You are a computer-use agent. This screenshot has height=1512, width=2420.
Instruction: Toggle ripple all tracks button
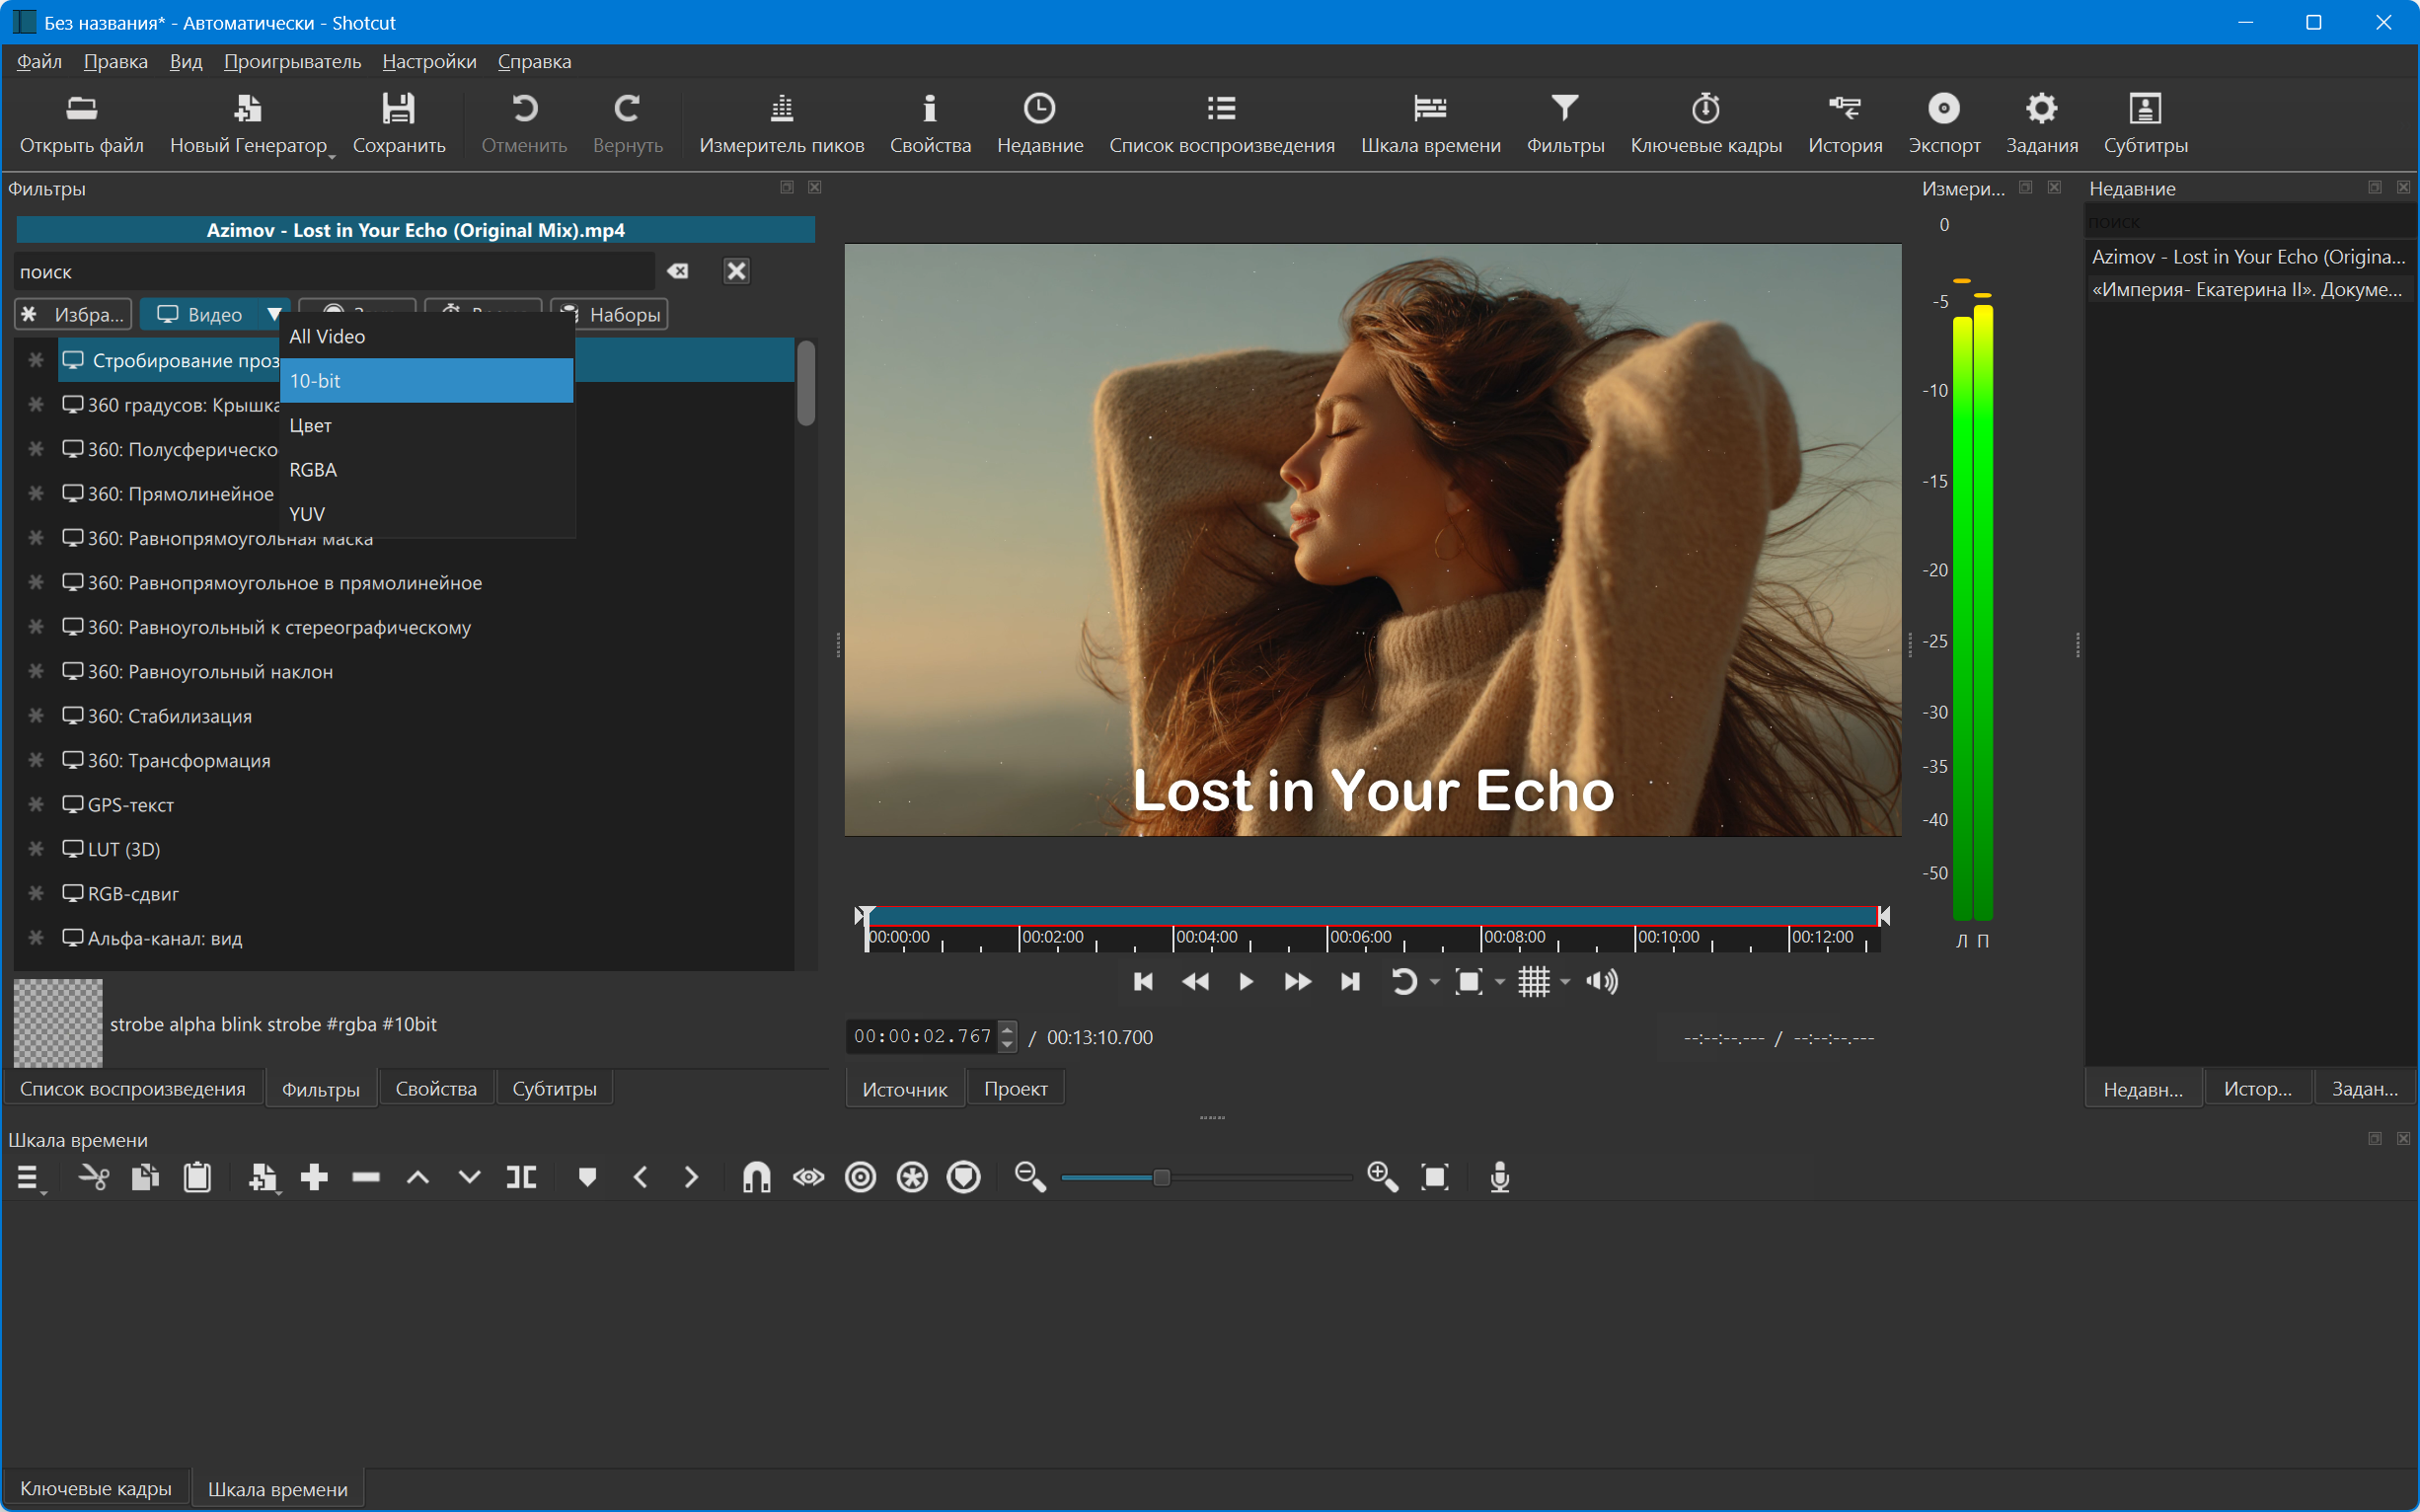click(x=912, y=1177)
